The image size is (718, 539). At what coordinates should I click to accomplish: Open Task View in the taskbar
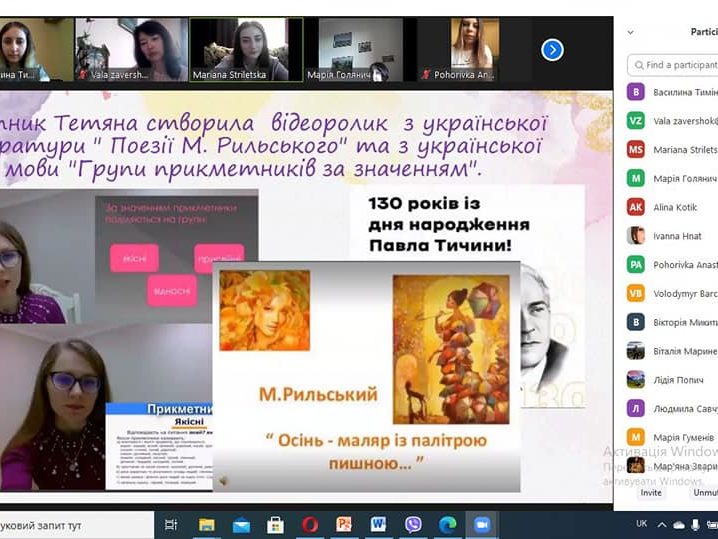click(171, 524)
